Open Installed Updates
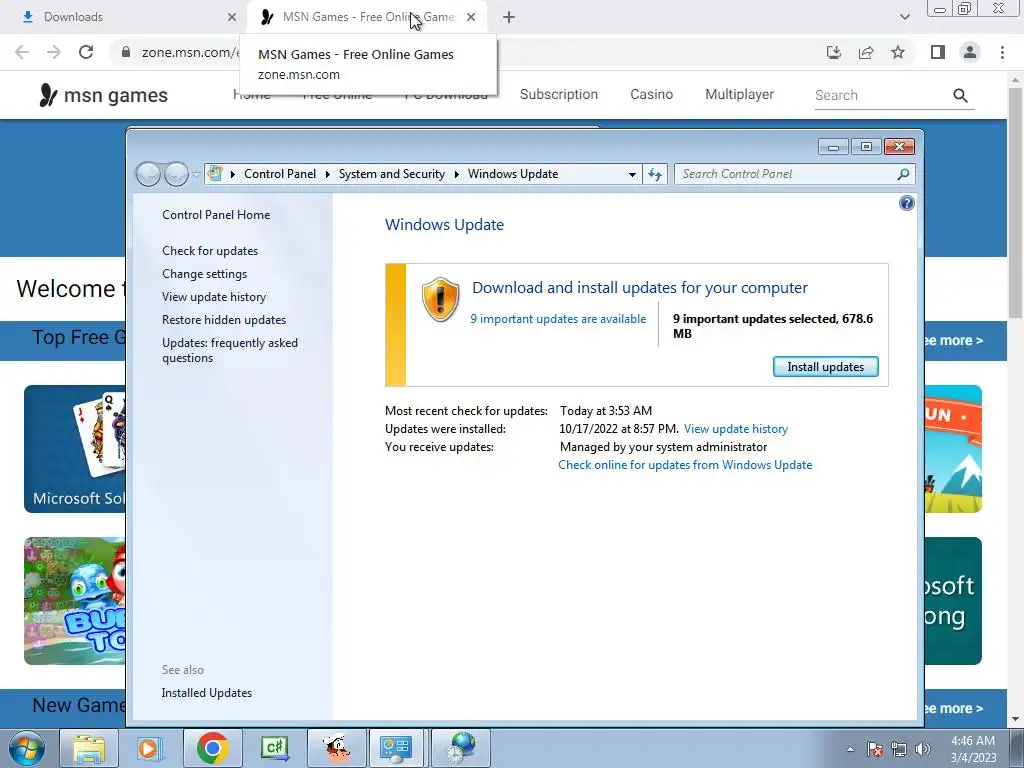Viewport: 1024px width, 768px height. (x=206, y=693)
